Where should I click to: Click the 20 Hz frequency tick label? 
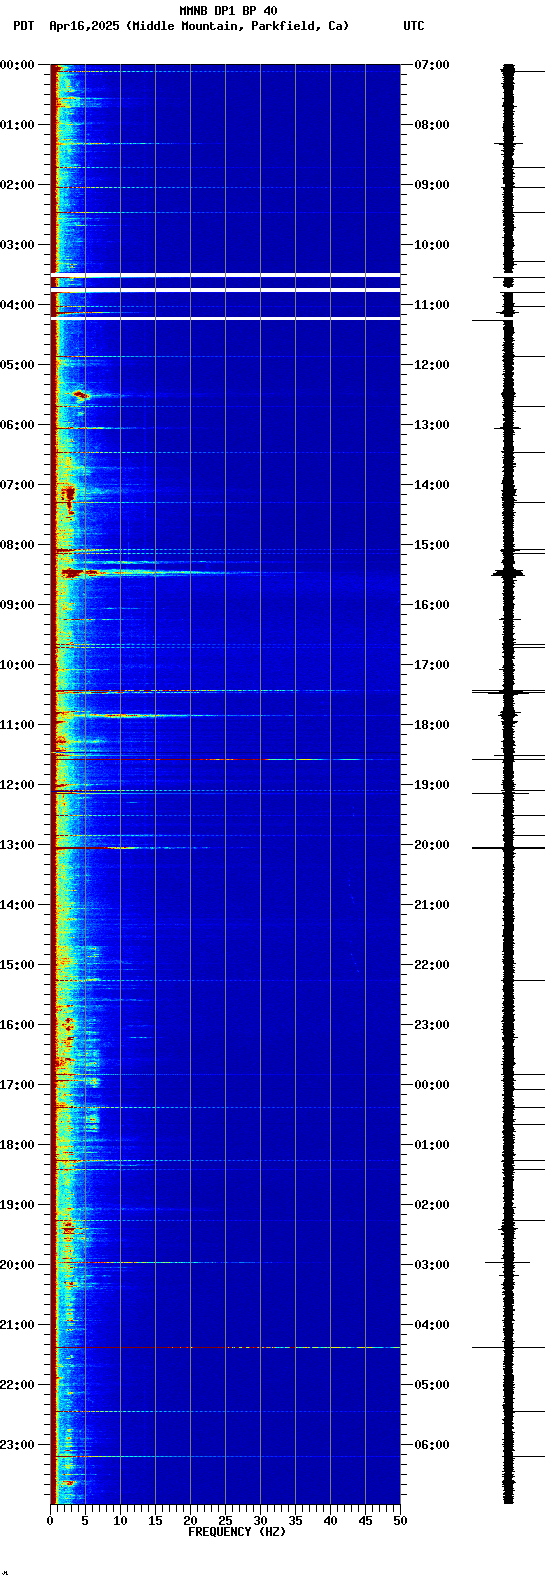click(190, 1521)
